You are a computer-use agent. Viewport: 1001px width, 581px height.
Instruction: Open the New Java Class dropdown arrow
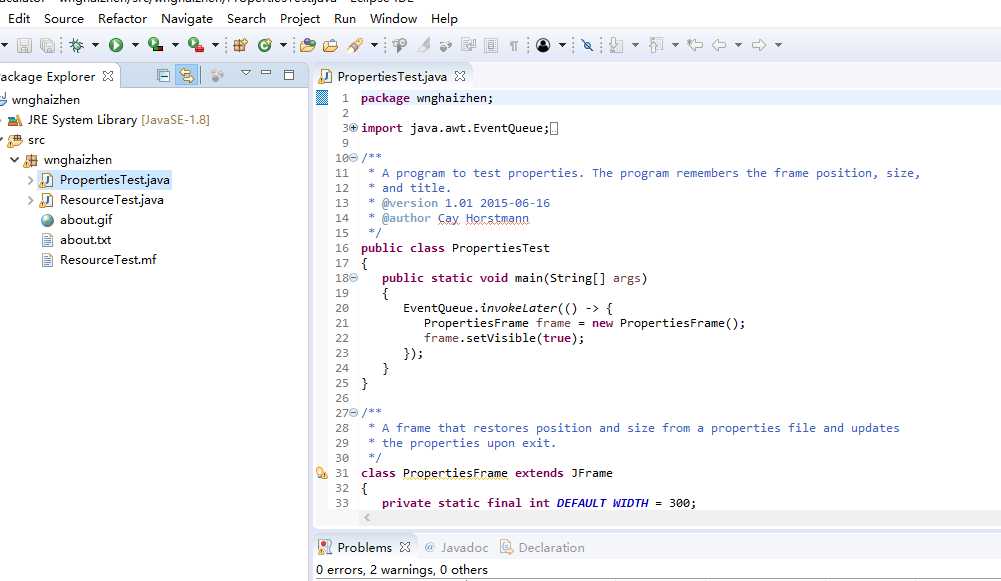(x=283, y=45)
